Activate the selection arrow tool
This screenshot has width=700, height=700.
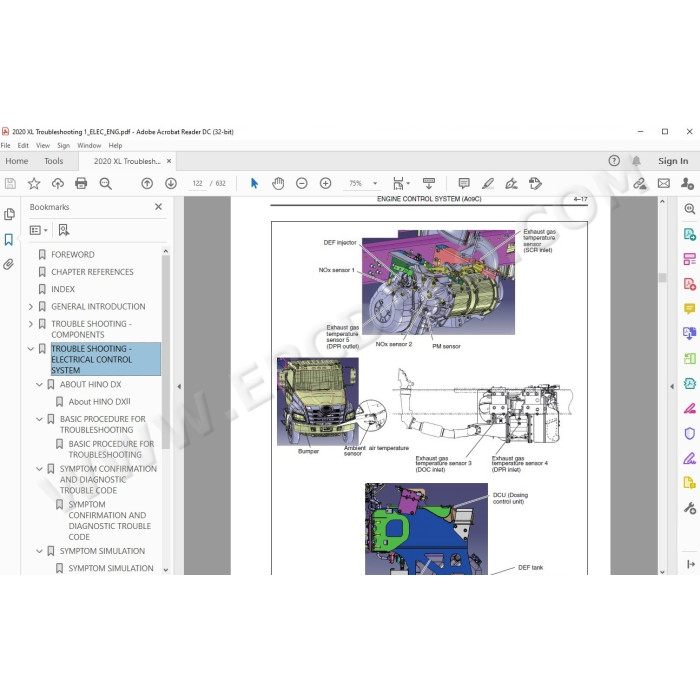point(254,183)
